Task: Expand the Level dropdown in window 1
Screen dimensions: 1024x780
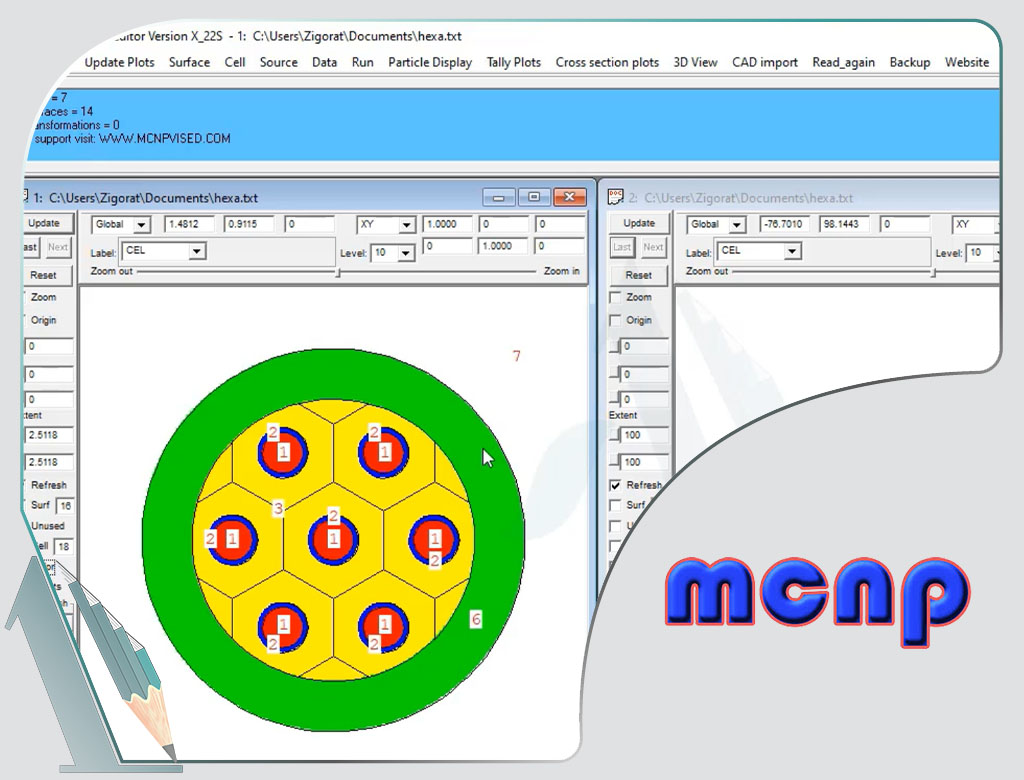Action: pos(406,253)
